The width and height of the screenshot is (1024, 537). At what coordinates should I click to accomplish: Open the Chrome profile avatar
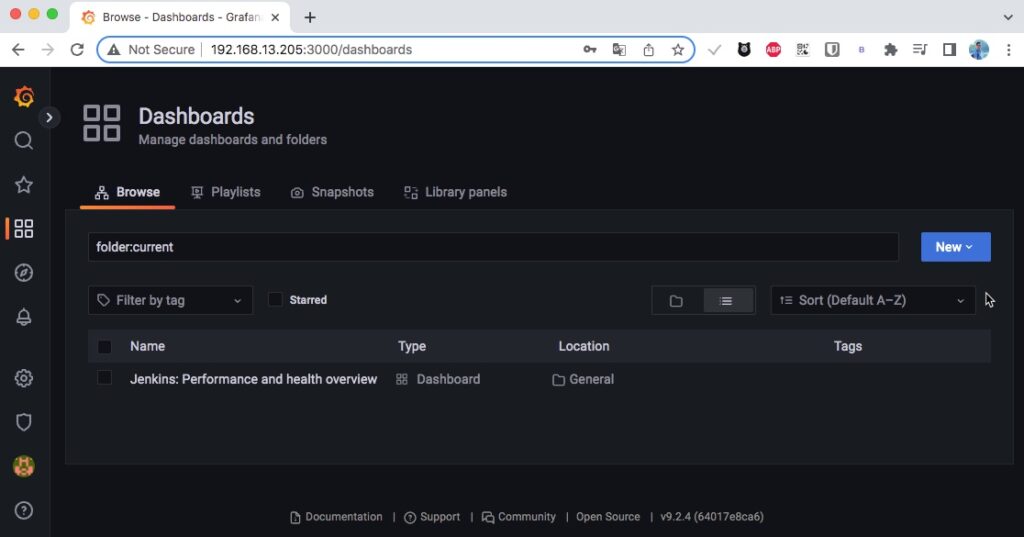click(x=978, y=50)
